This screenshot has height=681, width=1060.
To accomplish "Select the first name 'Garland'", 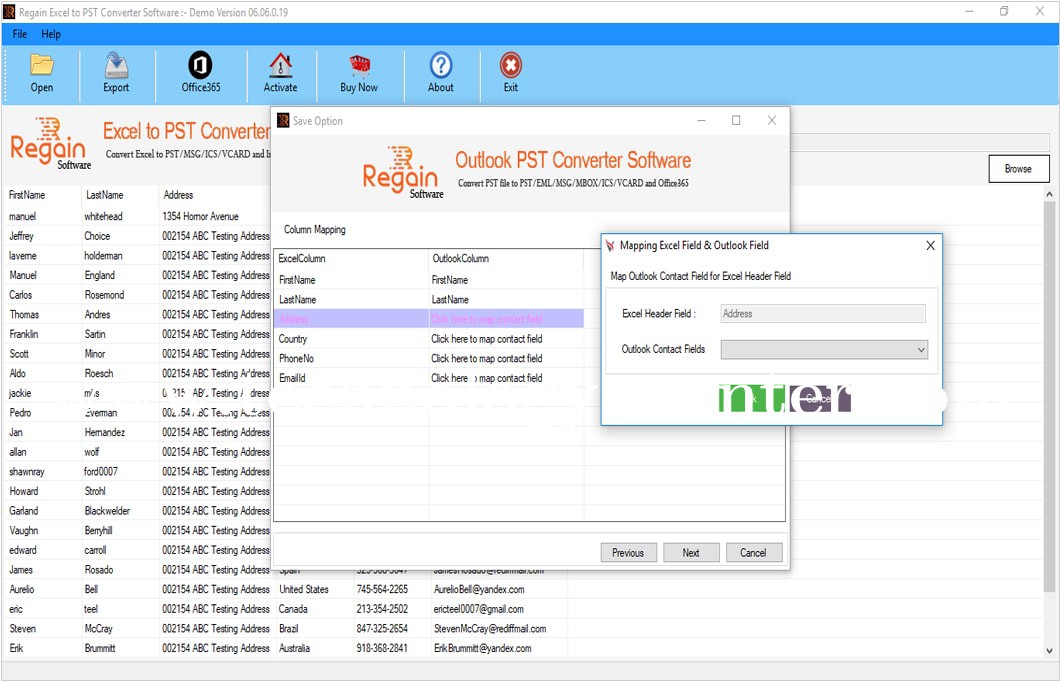I will [x=24, y=511].
